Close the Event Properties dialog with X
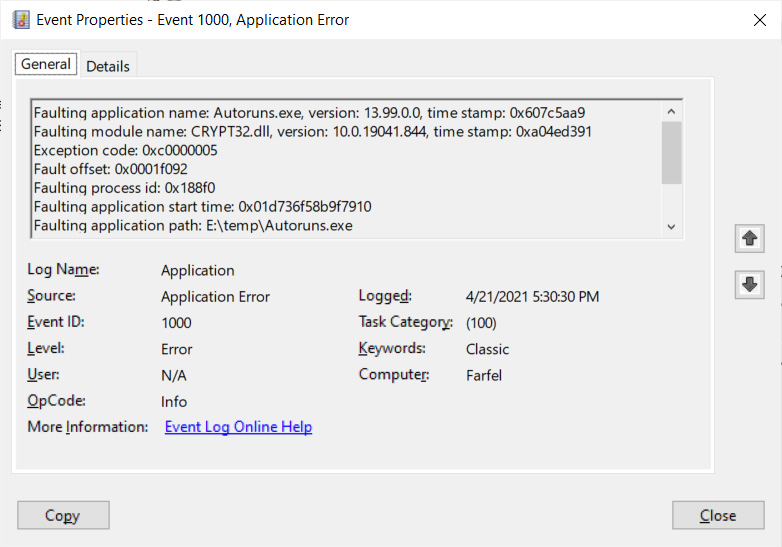This screenshot has height=547, width=782. point(760,20)
